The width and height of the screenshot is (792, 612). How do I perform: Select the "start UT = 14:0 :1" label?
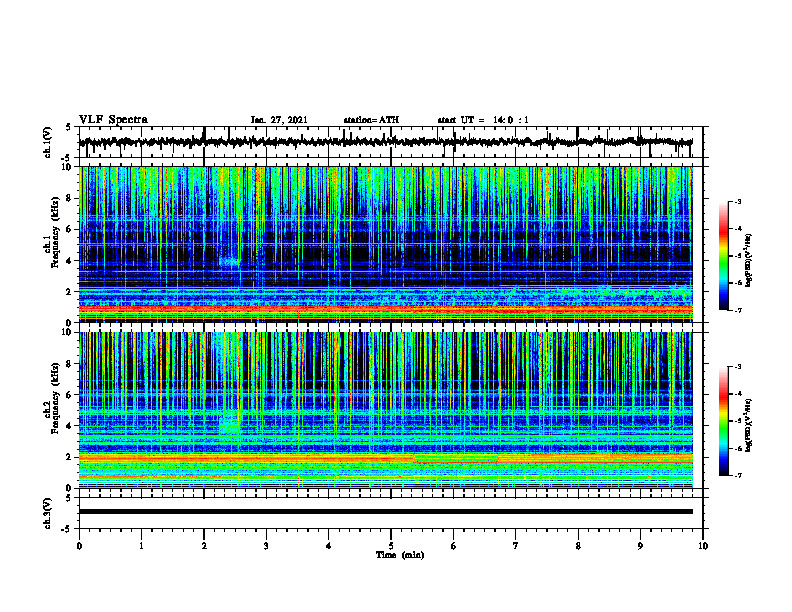[x=483, y=120]
